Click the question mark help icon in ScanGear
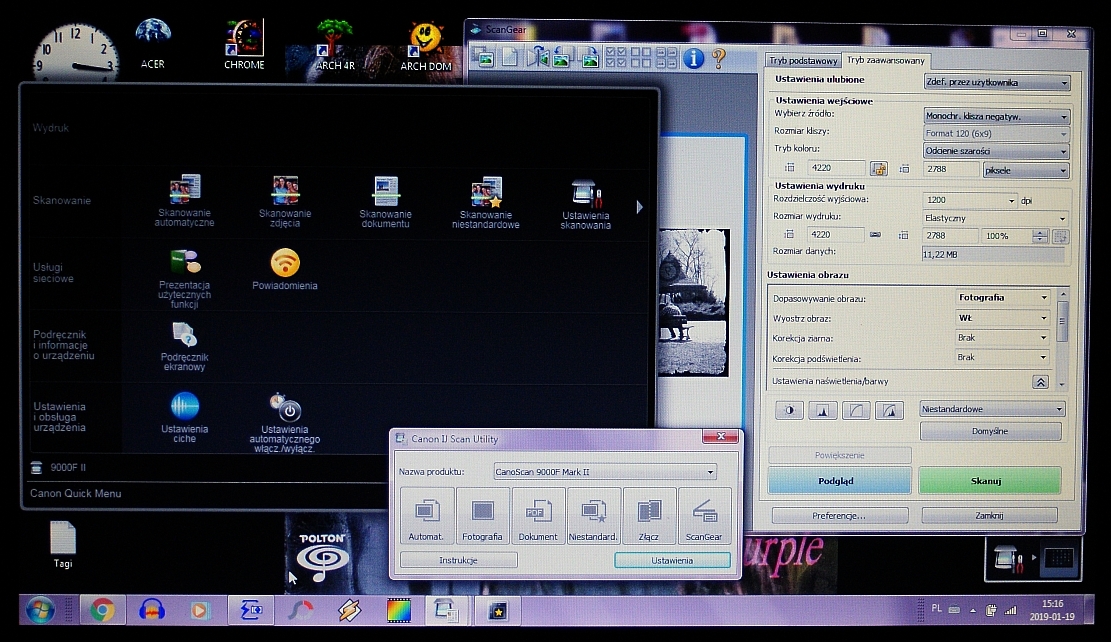 [718, 58]
